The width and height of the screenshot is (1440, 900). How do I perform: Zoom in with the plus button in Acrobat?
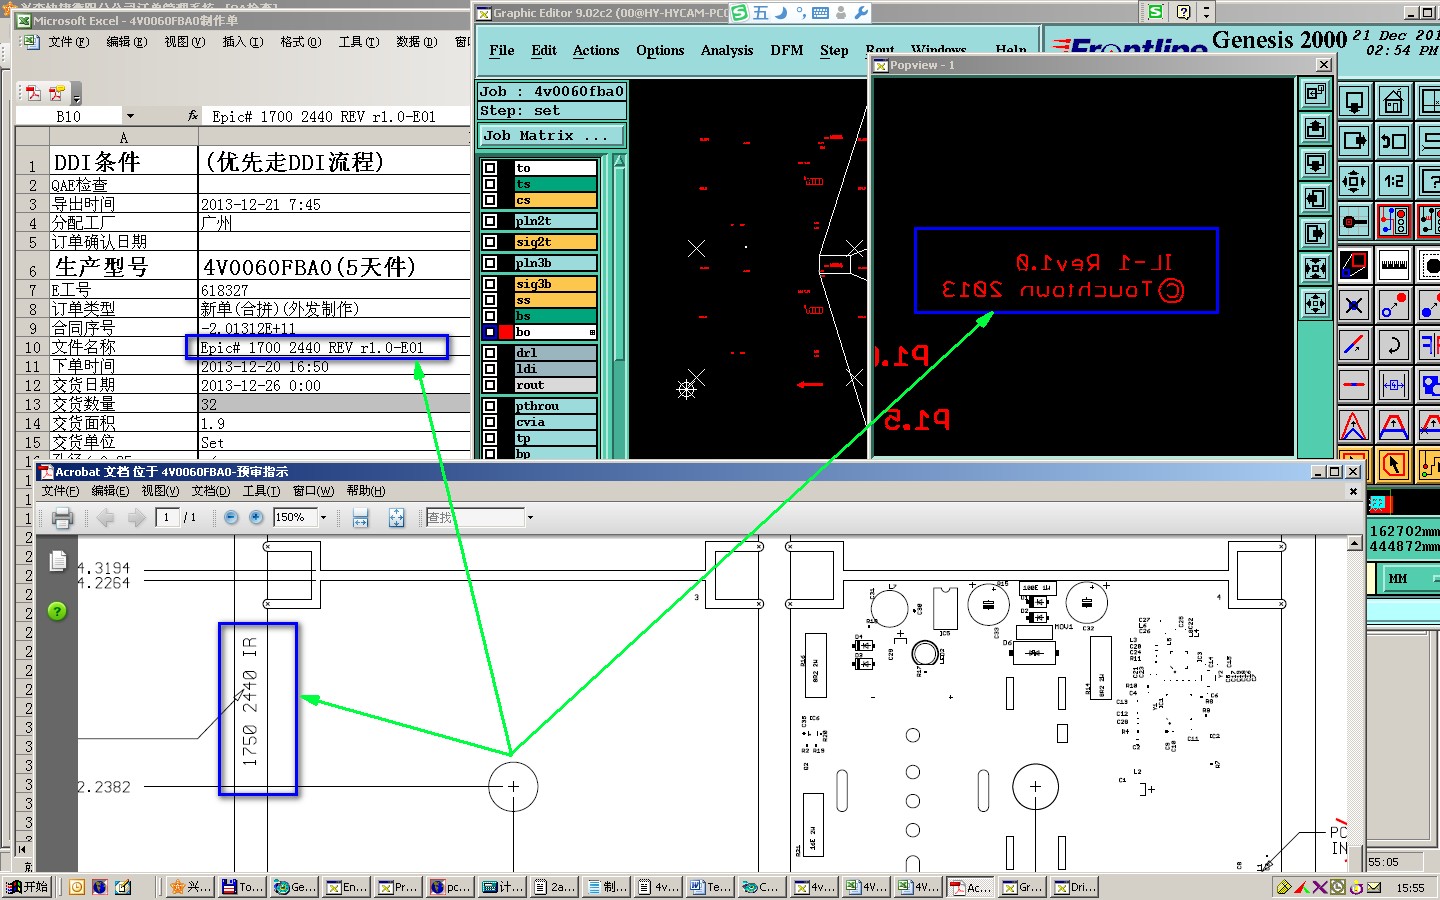coord(256,517)
